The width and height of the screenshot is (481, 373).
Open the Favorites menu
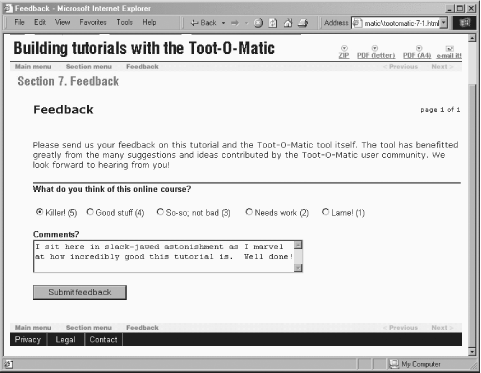(x=93, y=22)
